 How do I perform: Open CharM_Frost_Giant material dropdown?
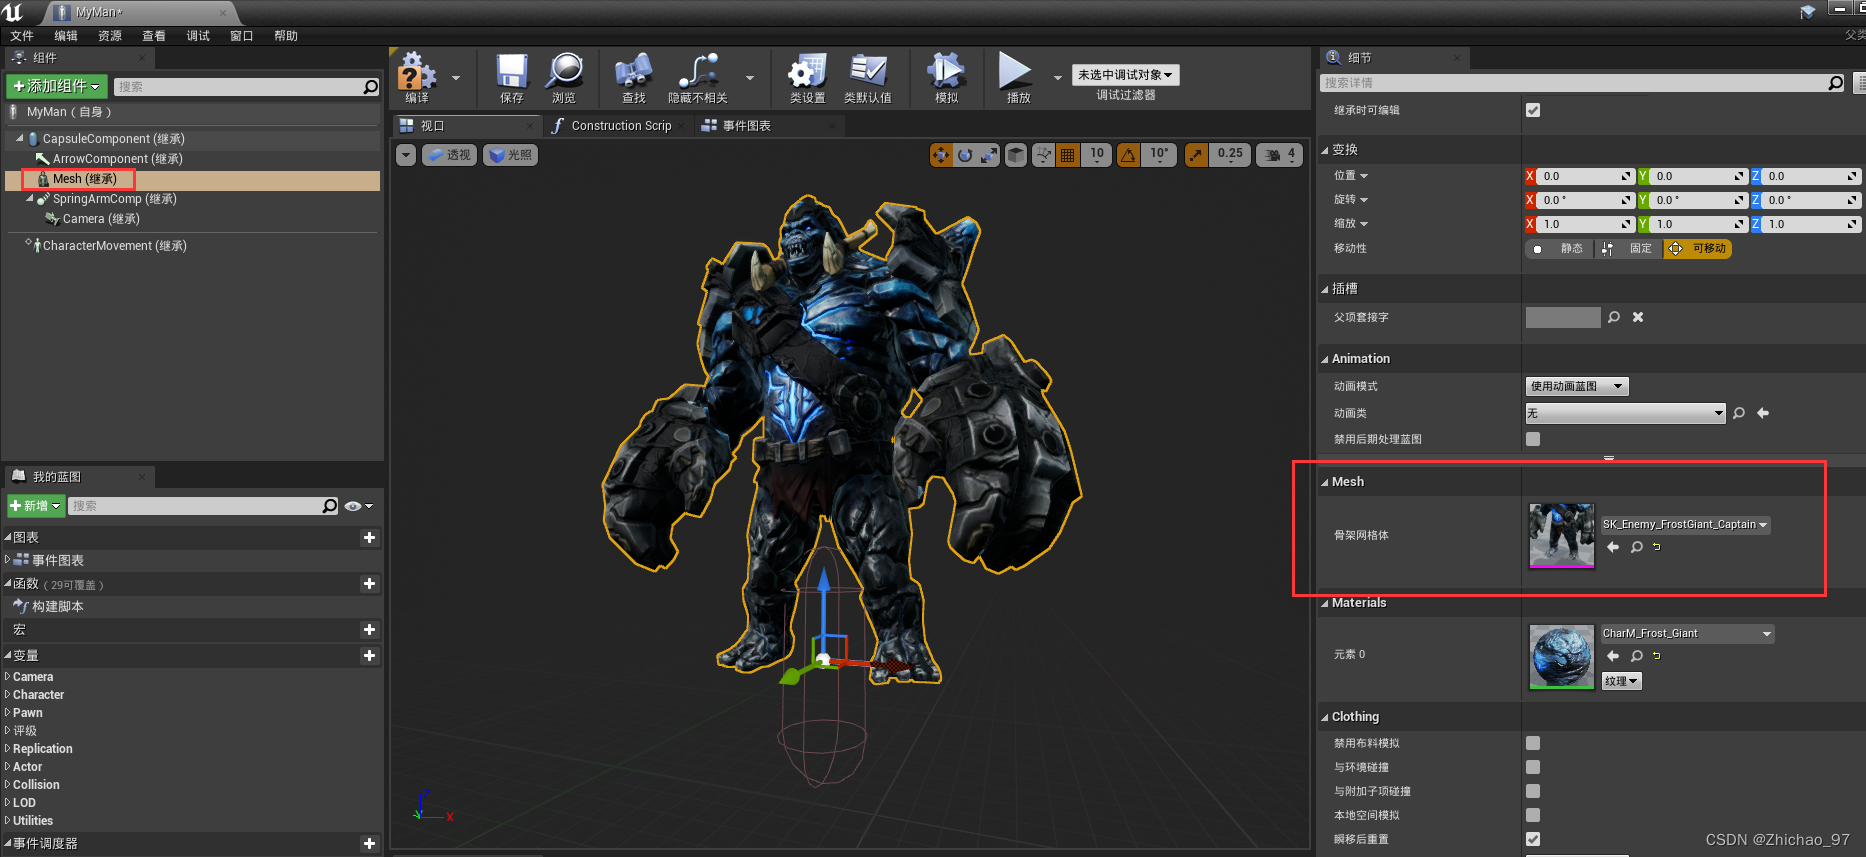(x=1687, y=633)
